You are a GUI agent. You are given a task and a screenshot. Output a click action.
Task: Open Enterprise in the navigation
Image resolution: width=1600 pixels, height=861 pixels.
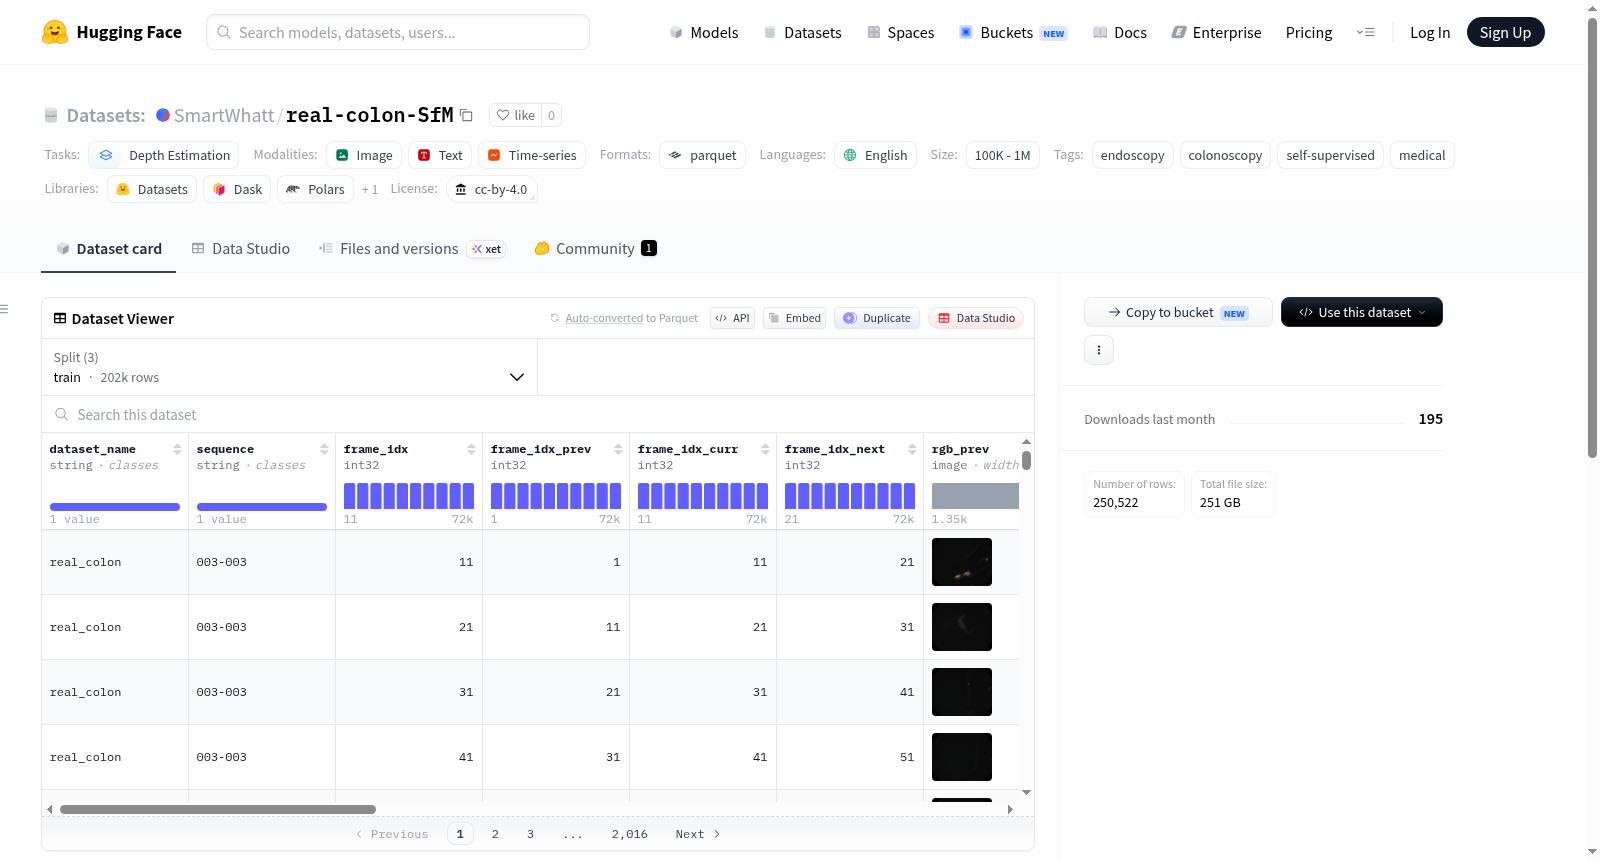1216,32
